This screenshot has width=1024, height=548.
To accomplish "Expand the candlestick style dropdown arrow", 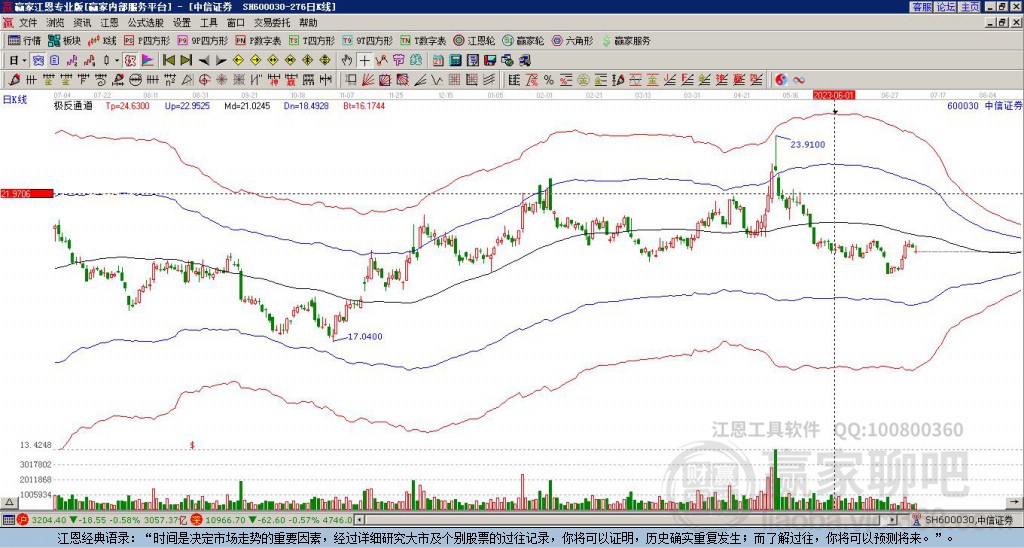I will pyautogui.click(x=117, y=61).
